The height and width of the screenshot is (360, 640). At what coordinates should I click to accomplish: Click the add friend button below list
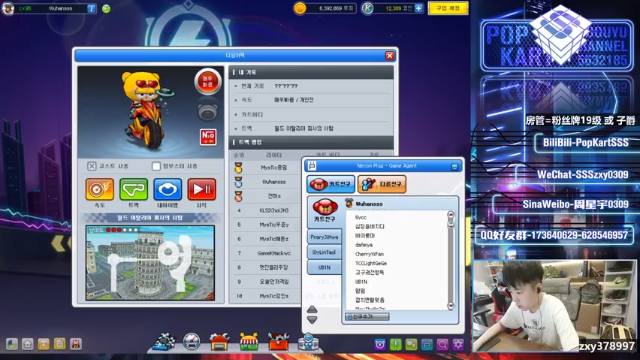pyautogui.click(x=367, y=317)
